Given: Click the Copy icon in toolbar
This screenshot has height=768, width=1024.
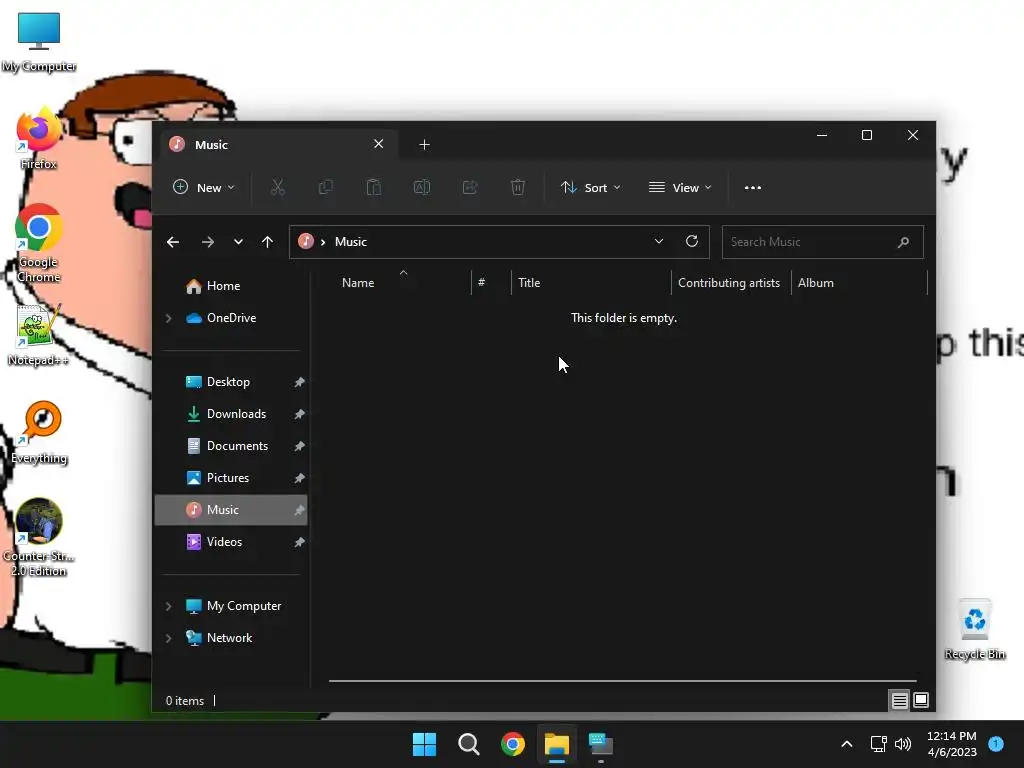Looking at the screenshot, I should click(325, 187).
